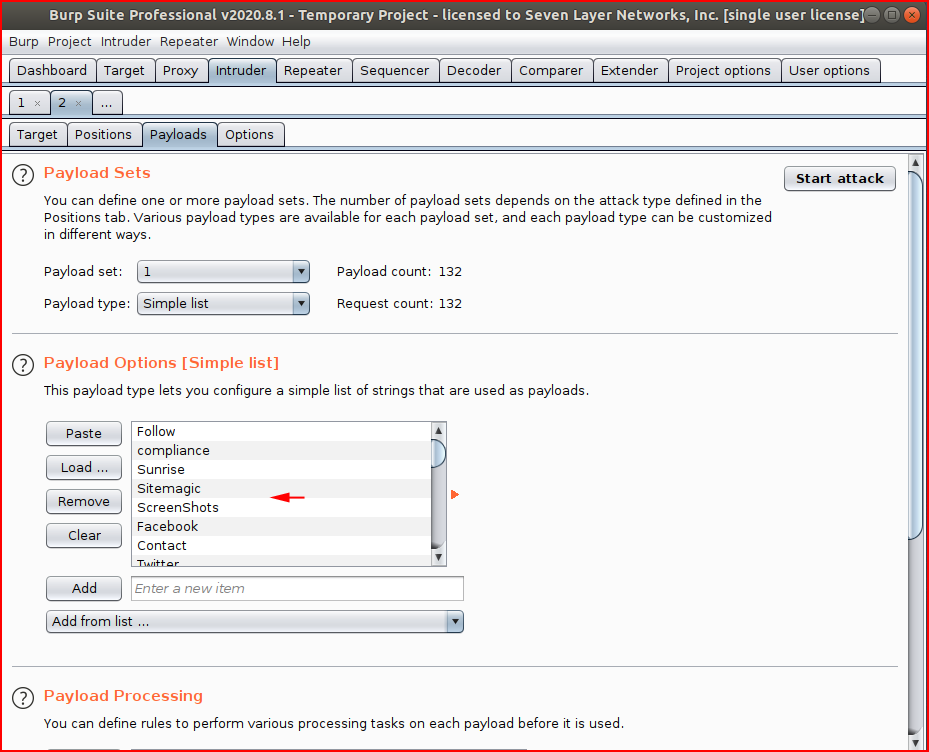Click orange arrow beside payload list
The image size is (929, 752).
454,494
